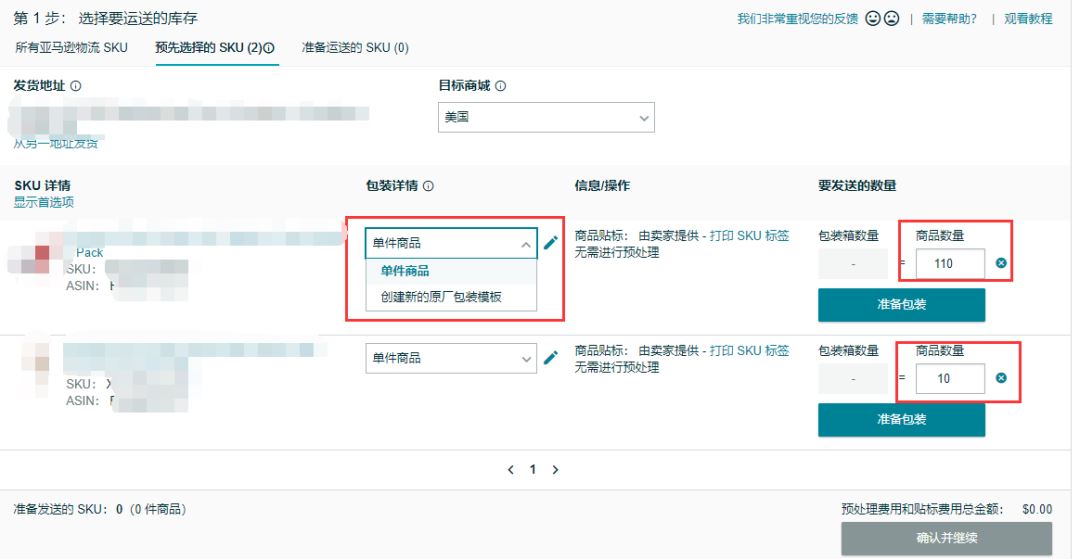Go to next page arrow
The image size is (1080, 559).
click(x=555, y=470)
